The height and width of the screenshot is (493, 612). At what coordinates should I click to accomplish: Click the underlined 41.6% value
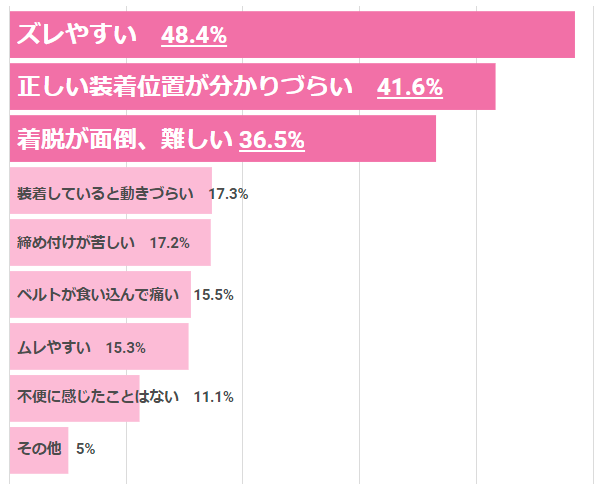click(x=410, y=88)
